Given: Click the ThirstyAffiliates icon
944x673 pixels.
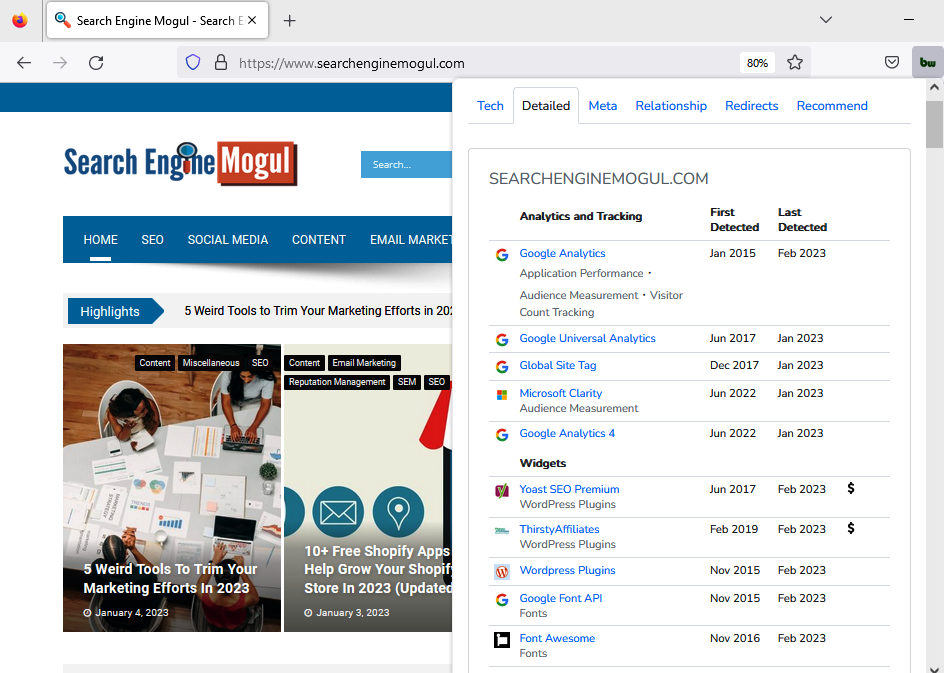Looking at the screenshot, I should point(502,530).
